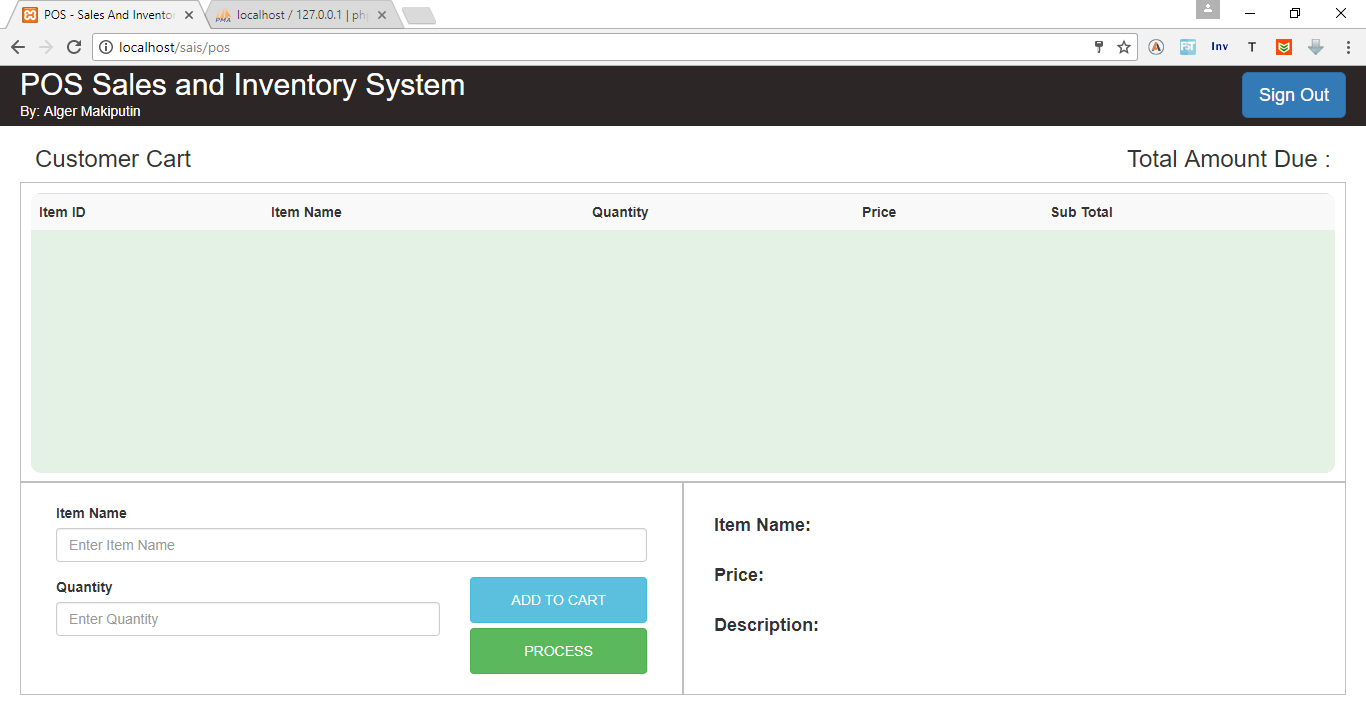Restore down the browser window
Viewport: 1366px width, 728px height.
click(1295, 13)
